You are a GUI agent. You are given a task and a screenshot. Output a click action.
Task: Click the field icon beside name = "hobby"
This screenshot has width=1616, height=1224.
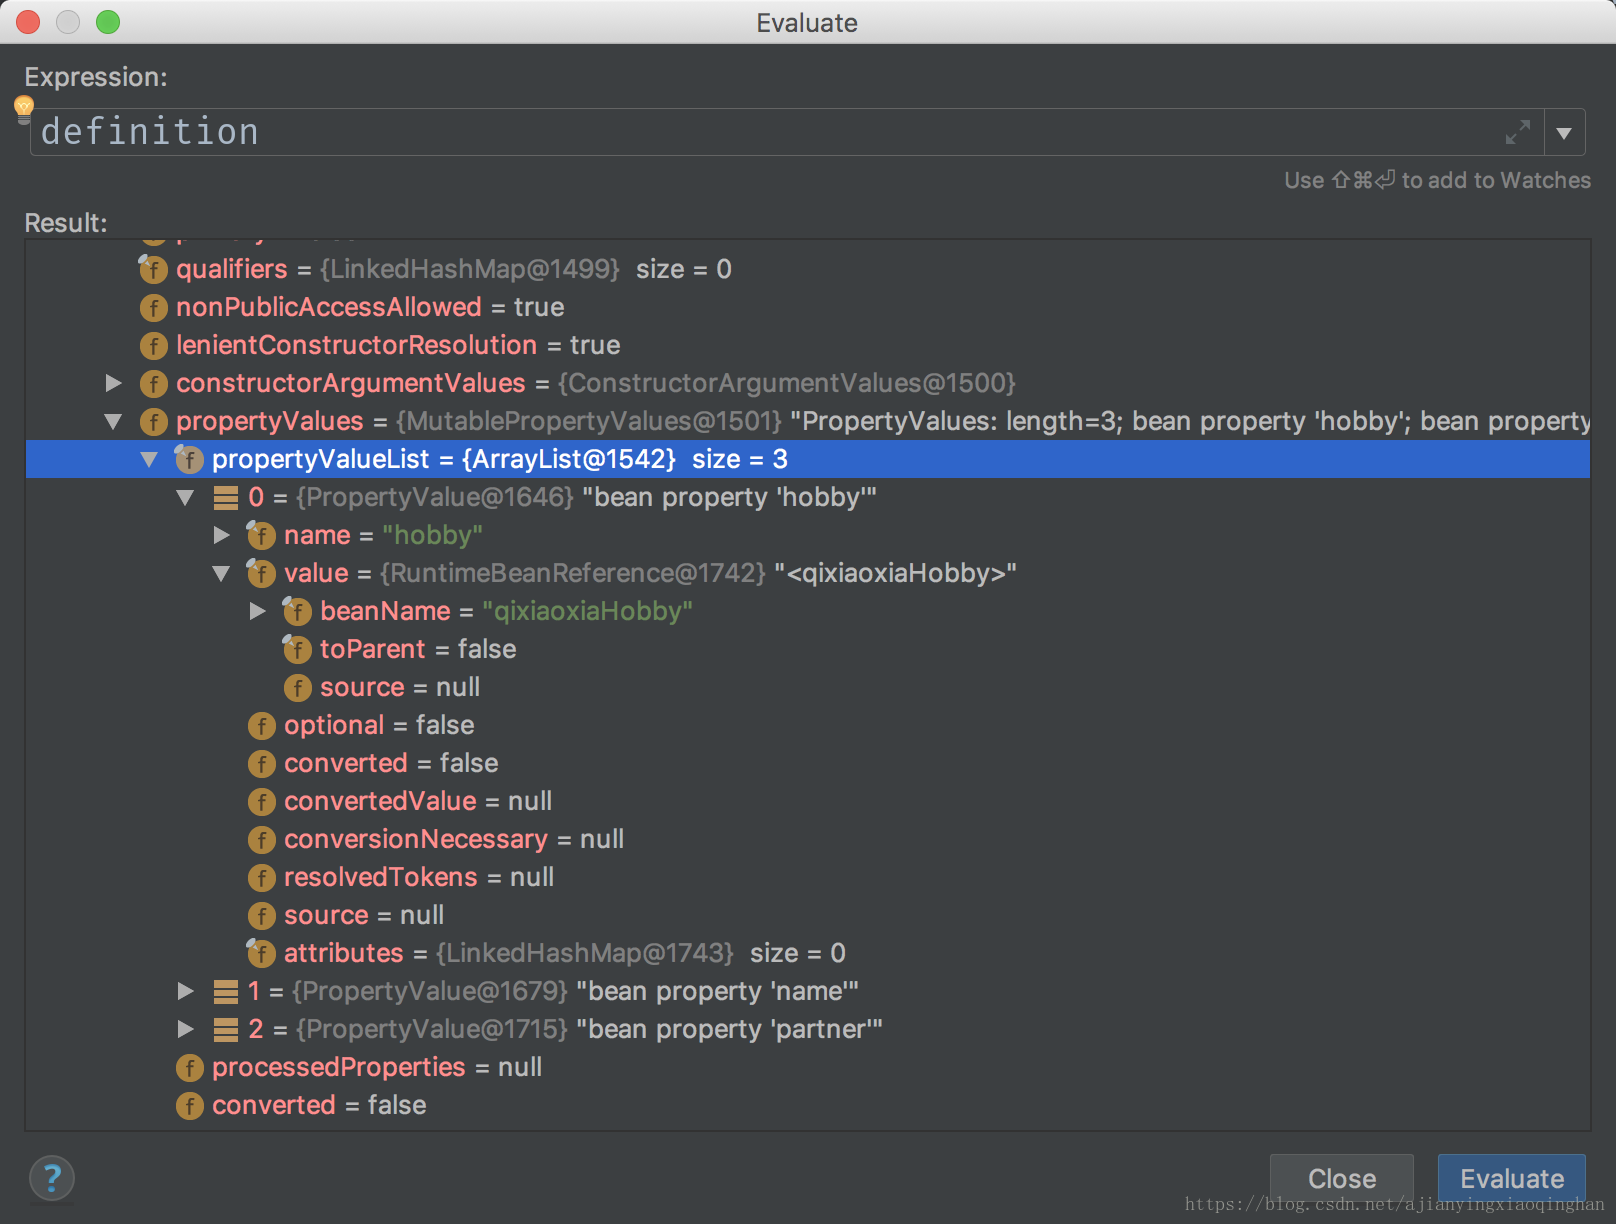(x=261, y=535)
